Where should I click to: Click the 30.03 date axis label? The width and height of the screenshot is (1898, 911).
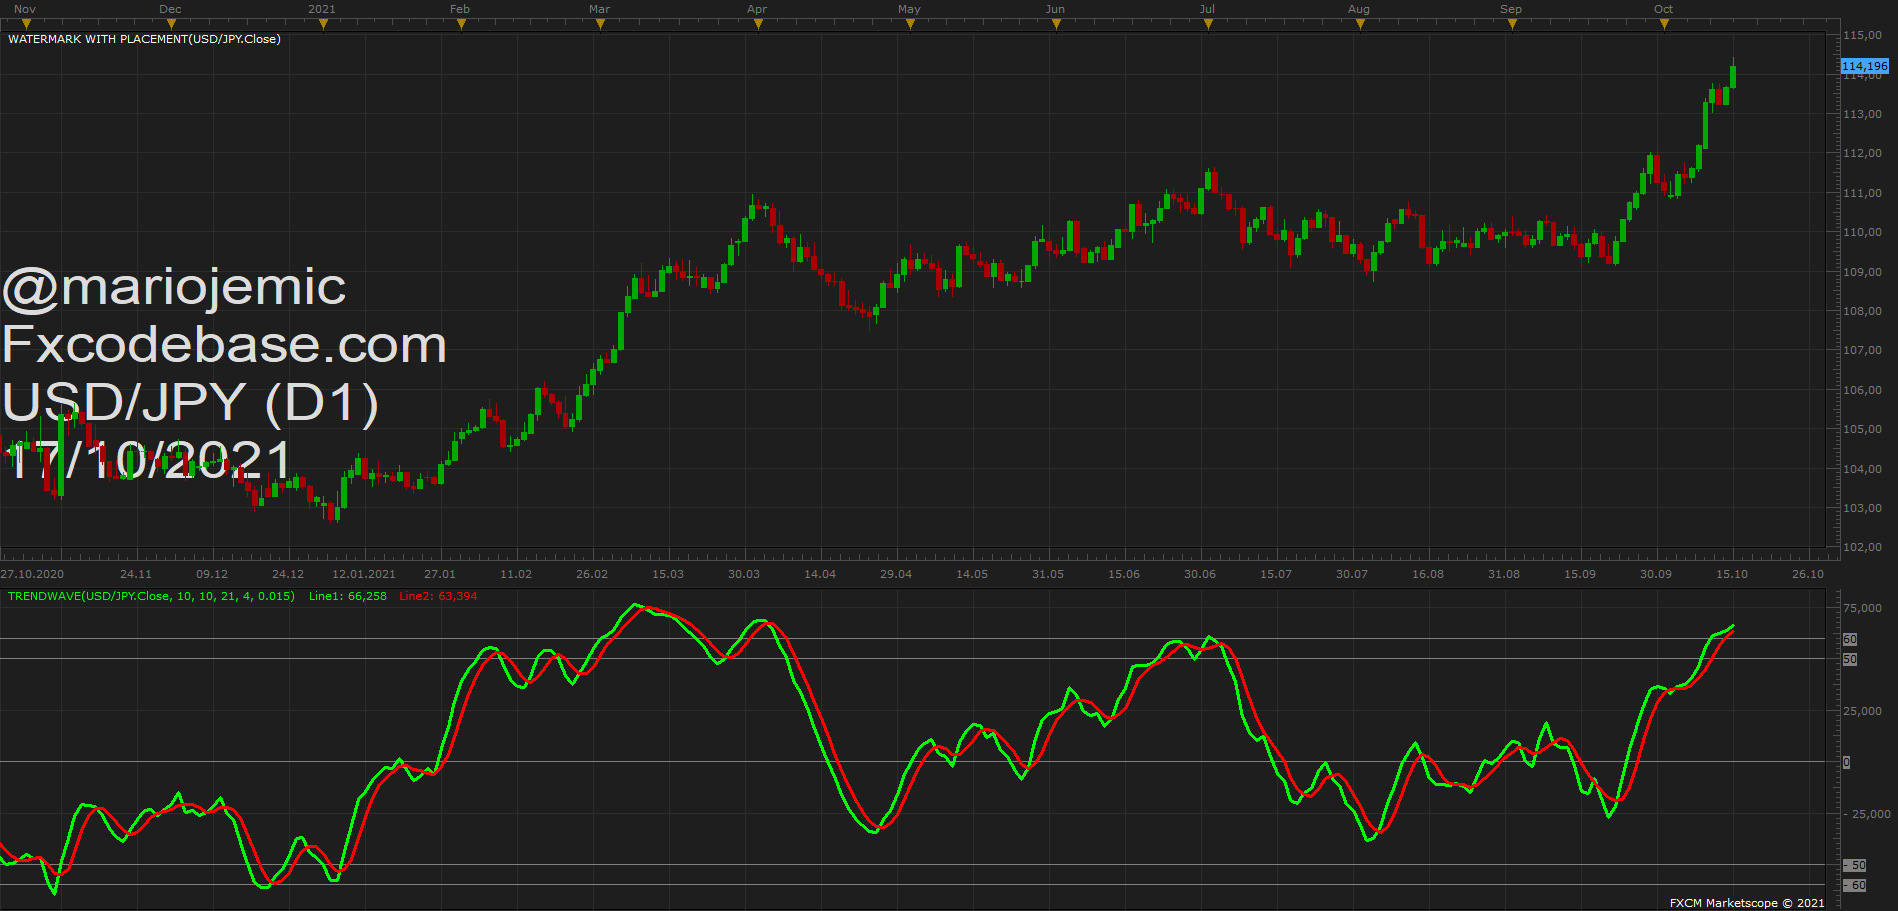tap(744, 574)
